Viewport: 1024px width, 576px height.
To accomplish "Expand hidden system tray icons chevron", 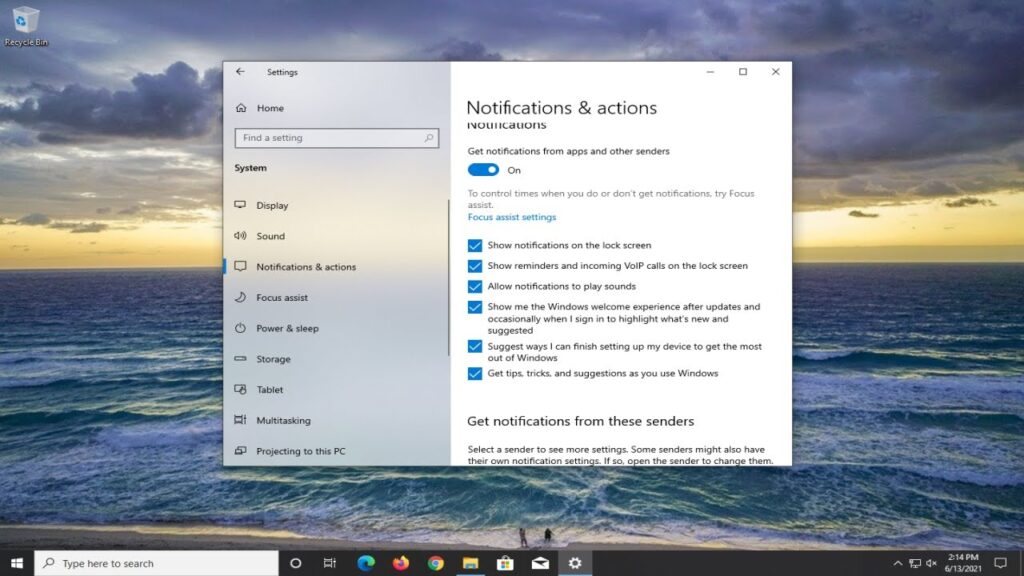I will pos(897,563).
